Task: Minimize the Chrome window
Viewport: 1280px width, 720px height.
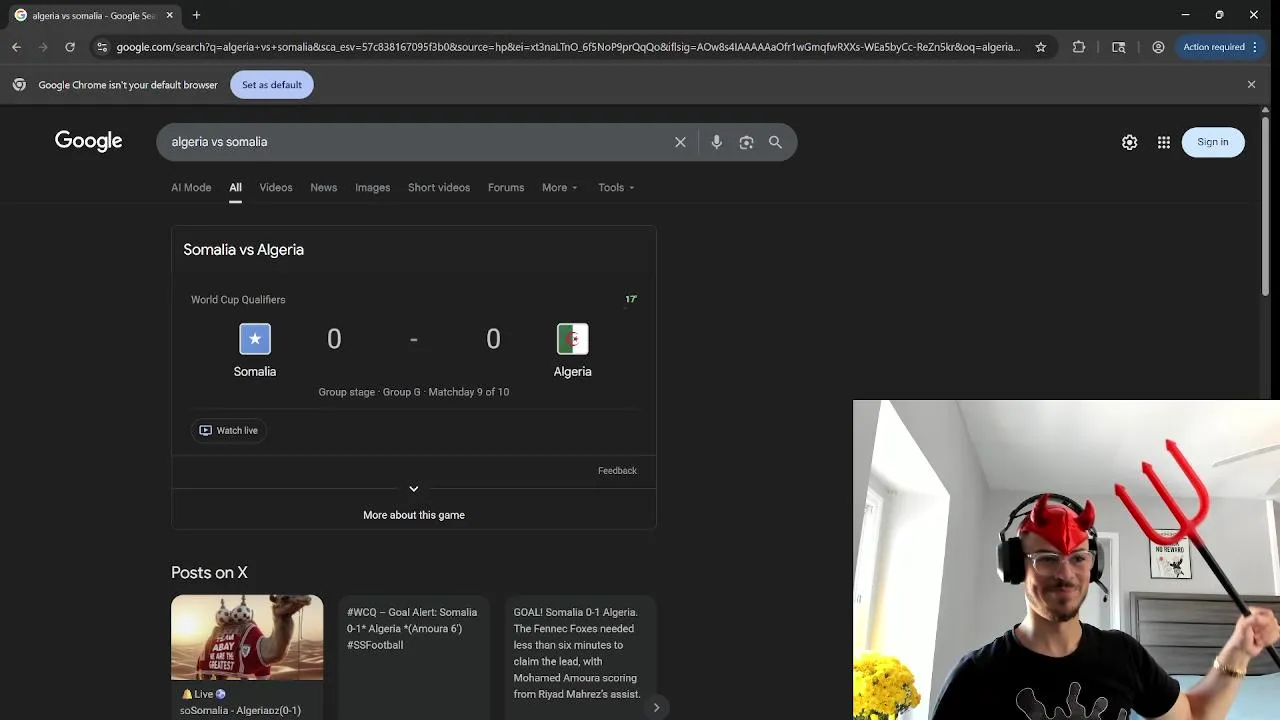Action: tap(1185, 15)
